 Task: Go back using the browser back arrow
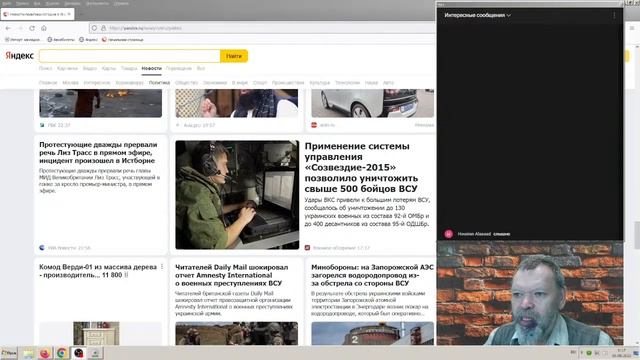click(x=8, y=28)
